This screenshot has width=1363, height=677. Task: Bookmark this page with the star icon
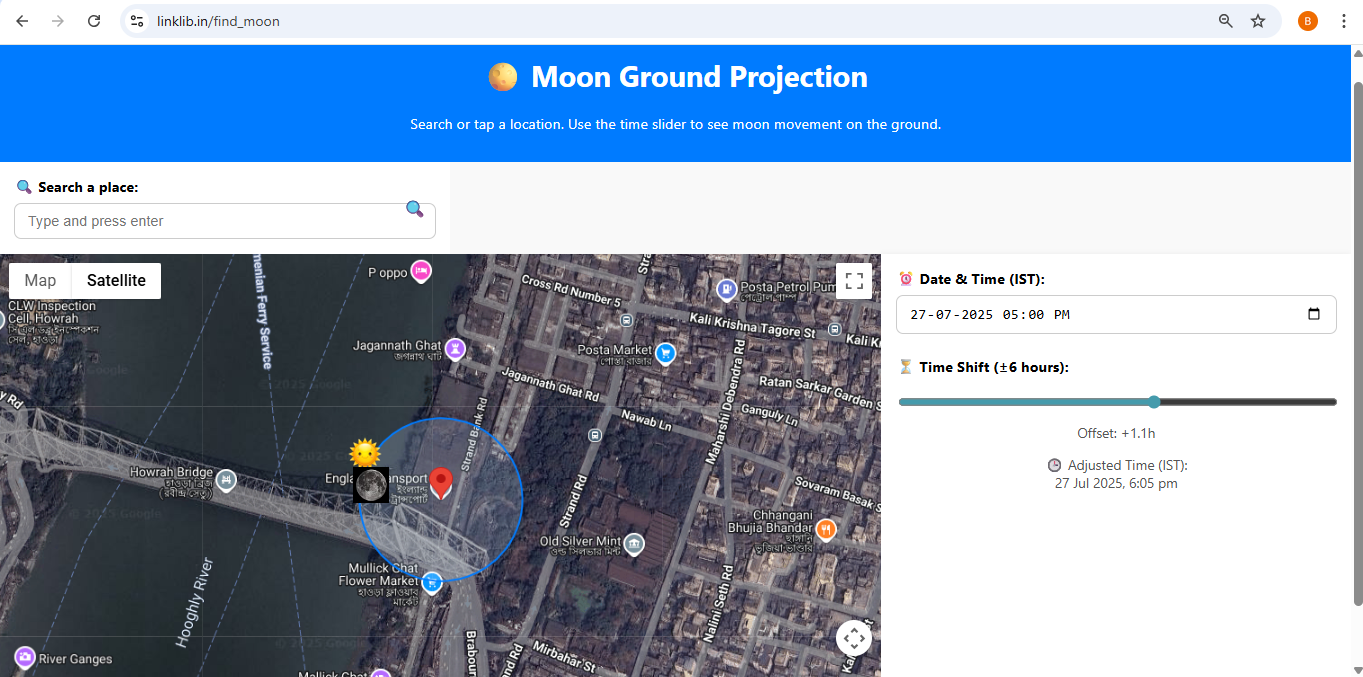[1258, 21]
